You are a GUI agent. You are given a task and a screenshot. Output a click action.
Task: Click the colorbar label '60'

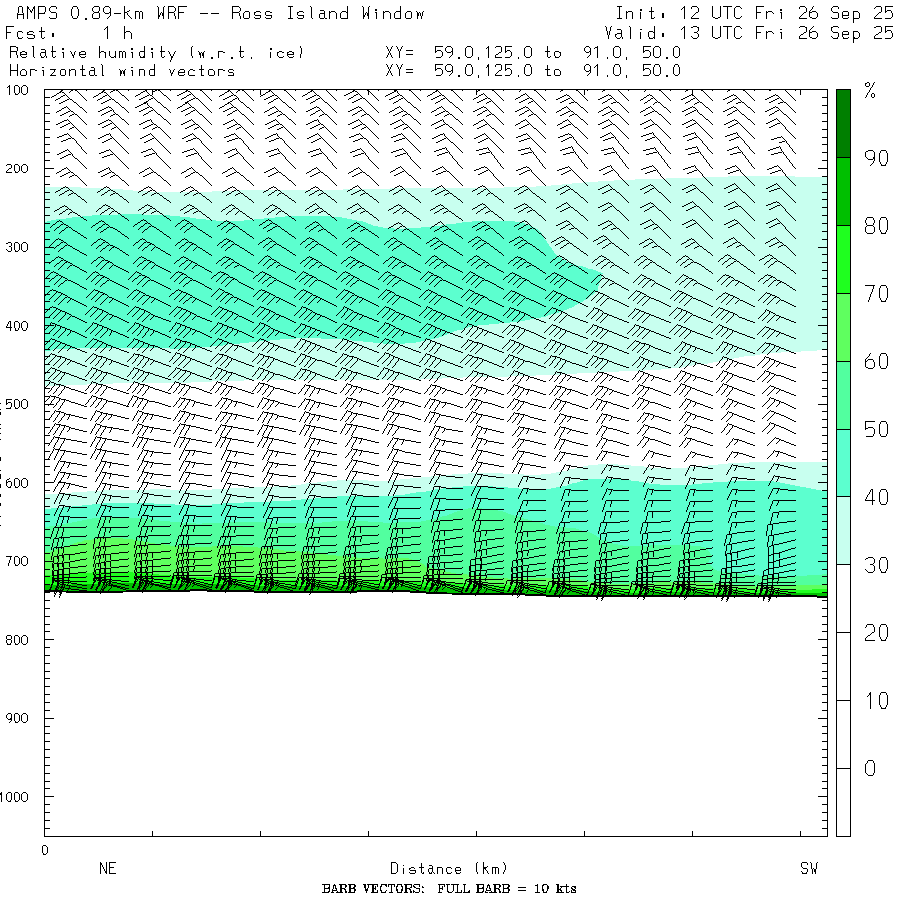tap(876, 362)
